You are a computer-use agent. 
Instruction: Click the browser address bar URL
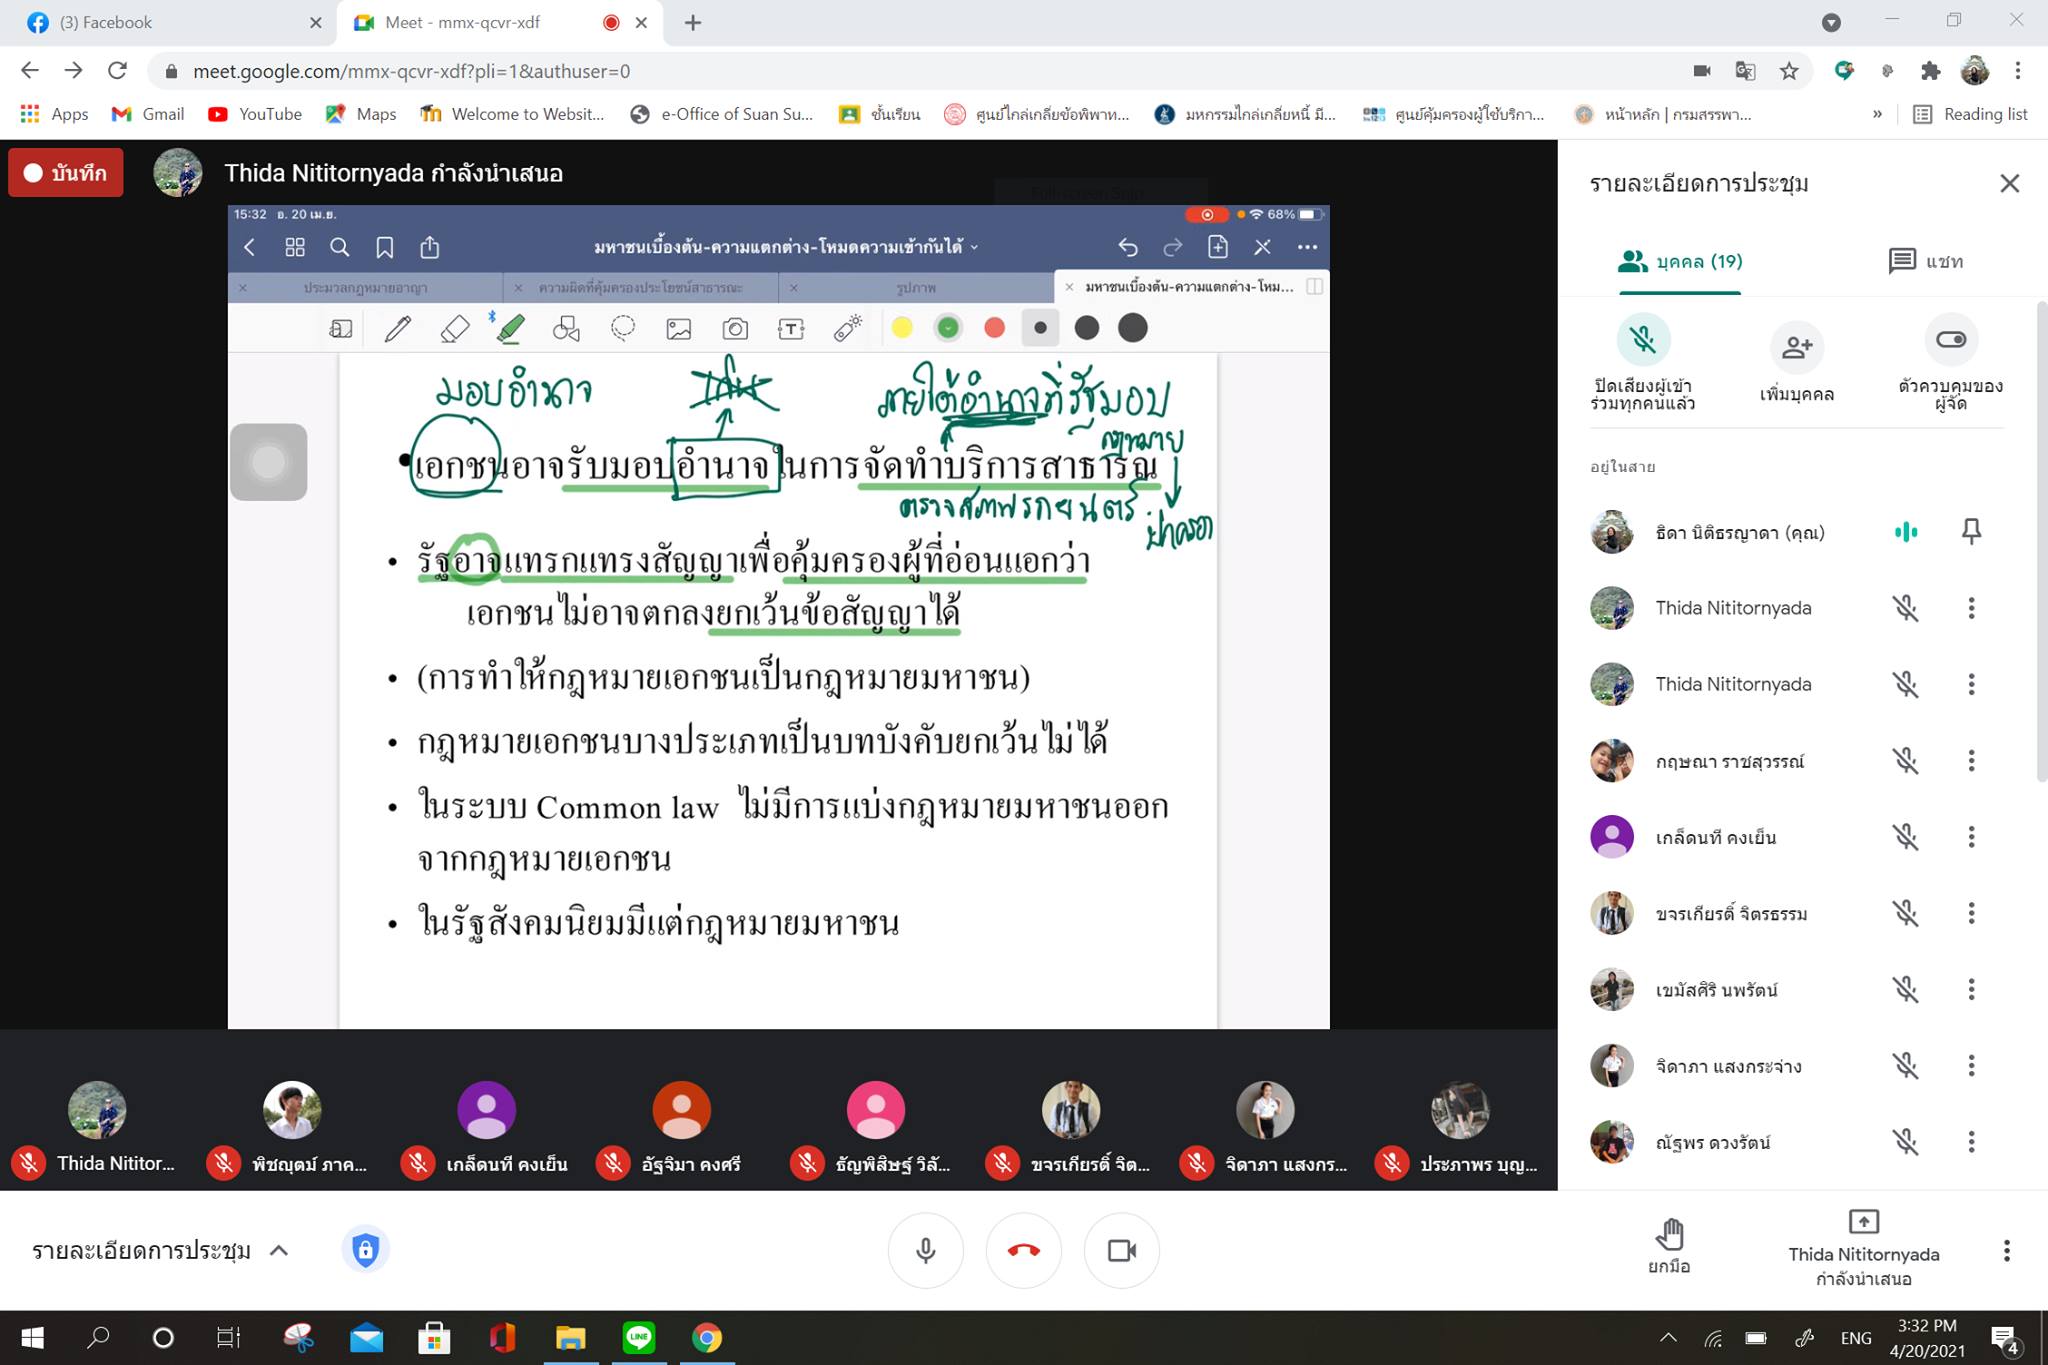pyautogui.click(x=411, y=71)
